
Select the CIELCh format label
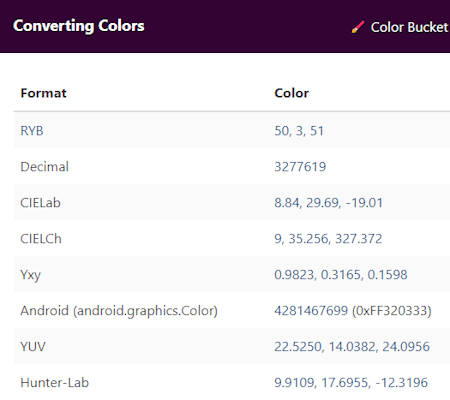point(41,239)
